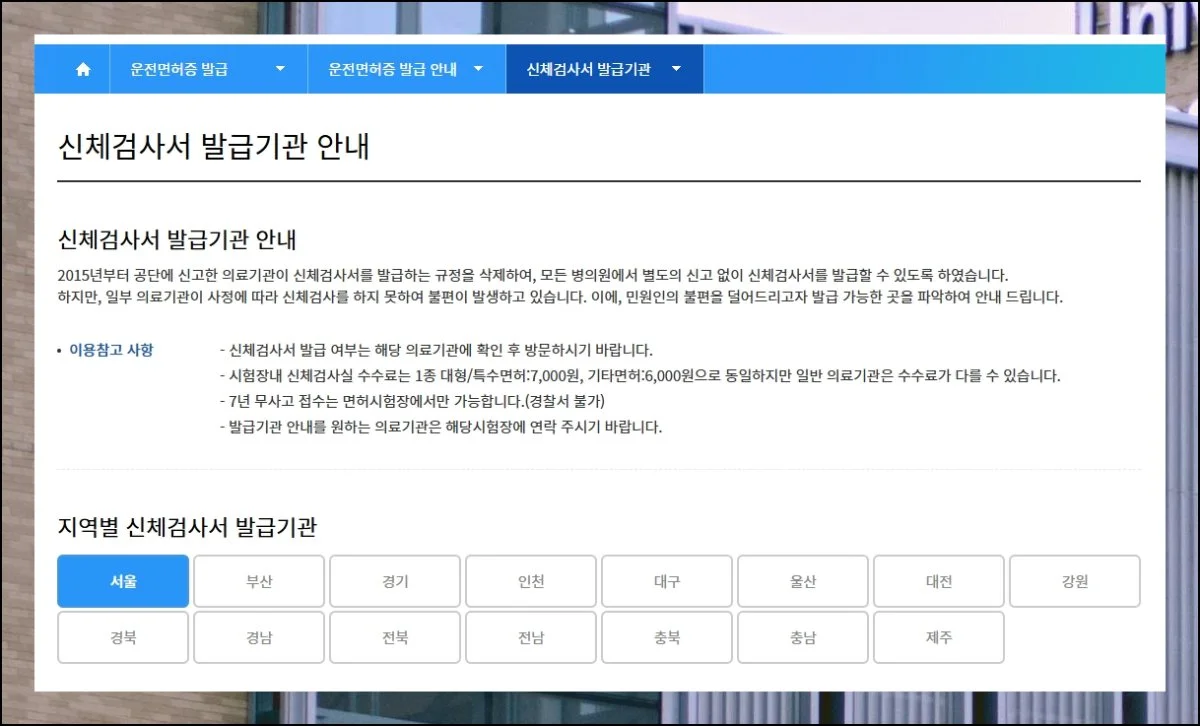This screenshot has height=726, width=1200.
Task: Select the 인천 region button
Action: pos(531,581)
